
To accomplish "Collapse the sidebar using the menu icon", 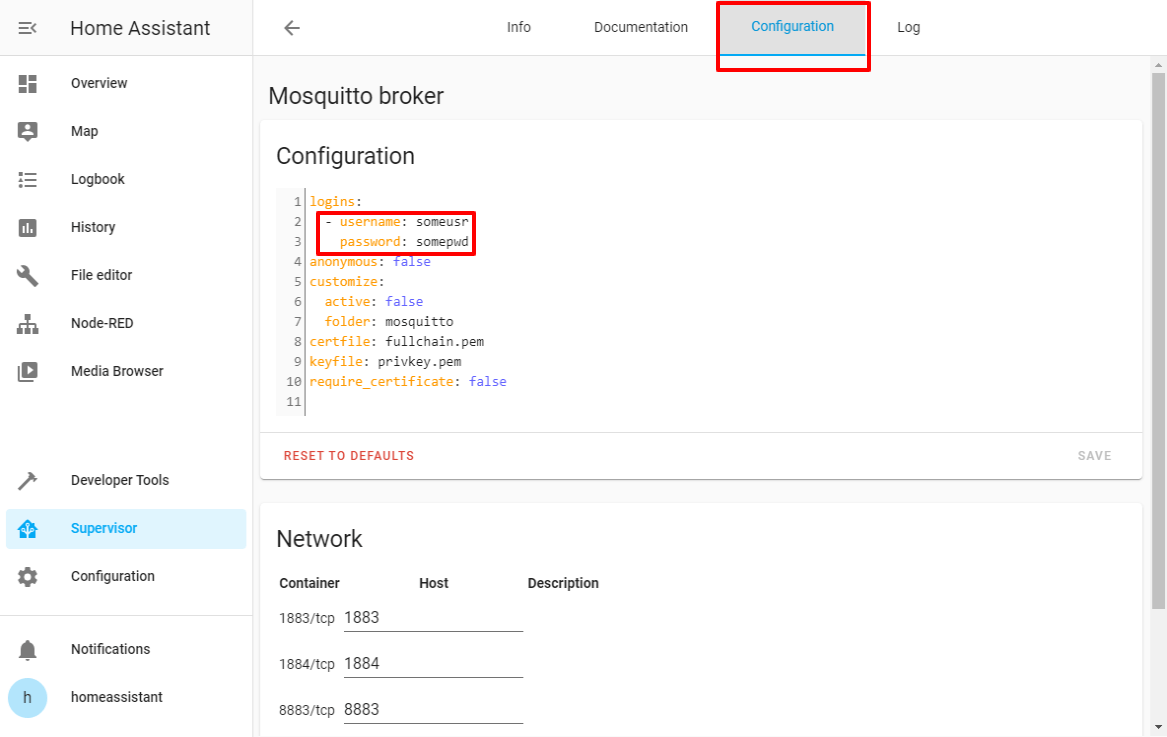I will click(x=28, y=28).
